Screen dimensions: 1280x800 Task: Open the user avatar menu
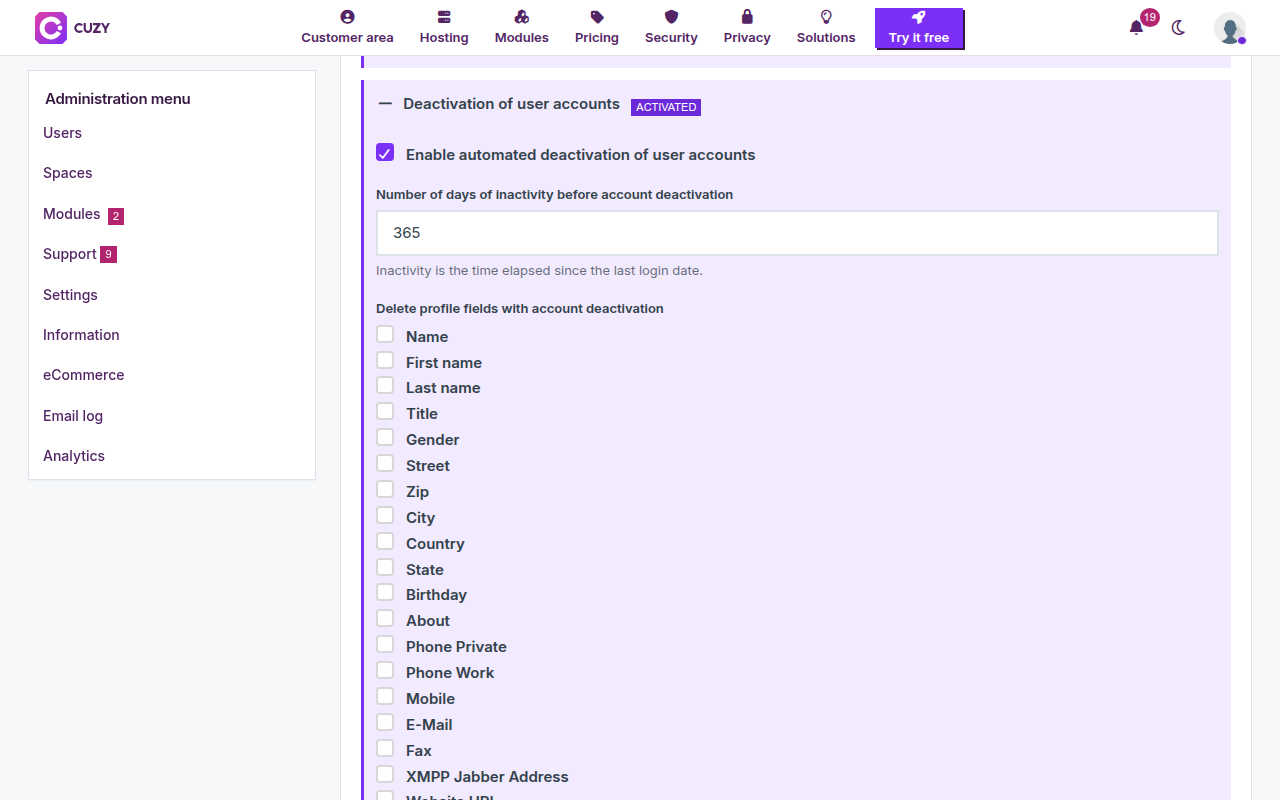(x=1230, y=28)
